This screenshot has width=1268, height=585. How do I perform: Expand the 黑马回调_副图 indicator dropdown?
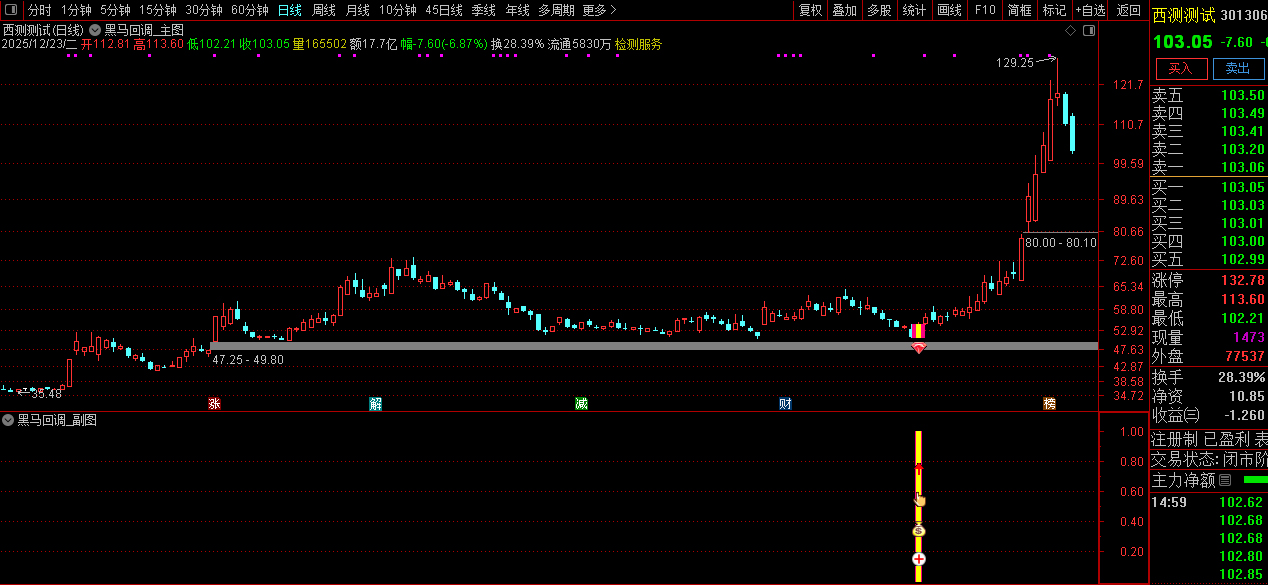[x=9, y=420]
